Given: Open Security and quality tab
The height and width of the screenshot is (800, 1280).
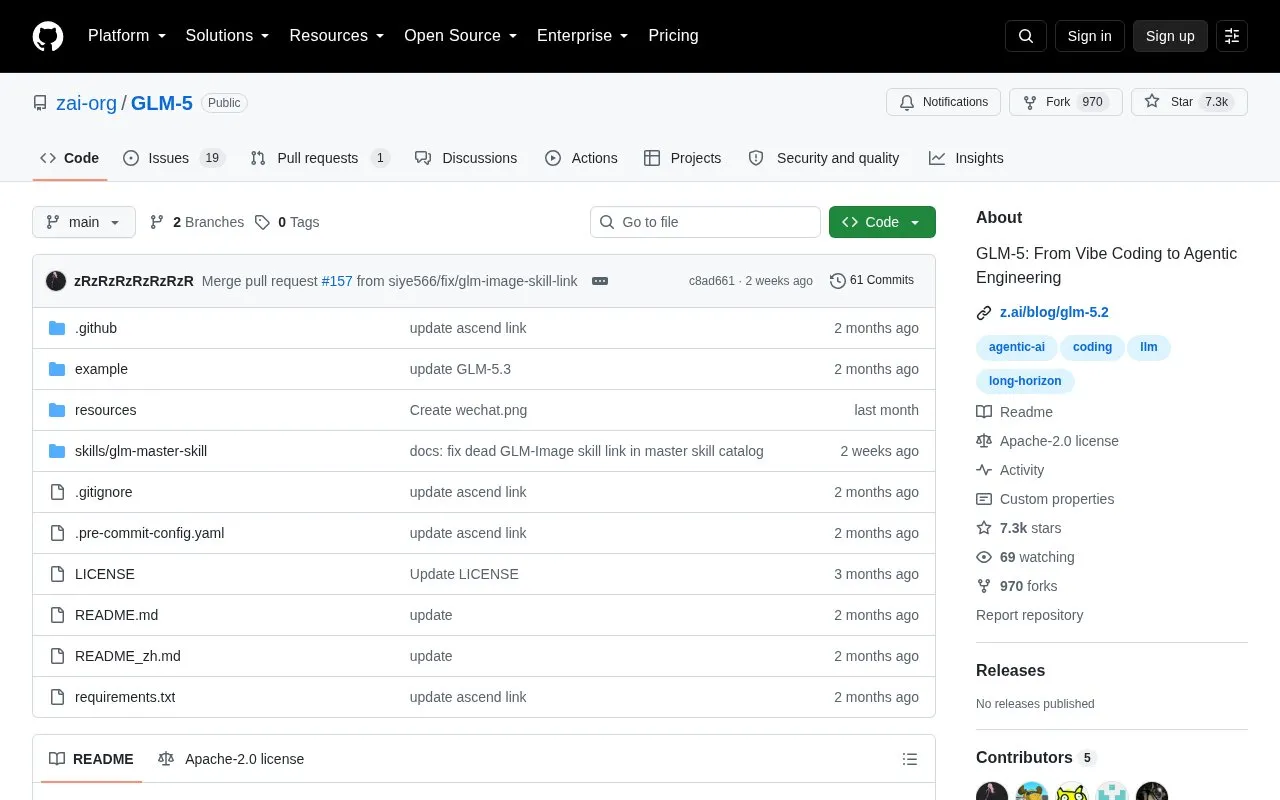Looking at the screenshot, I should point(824,158).
